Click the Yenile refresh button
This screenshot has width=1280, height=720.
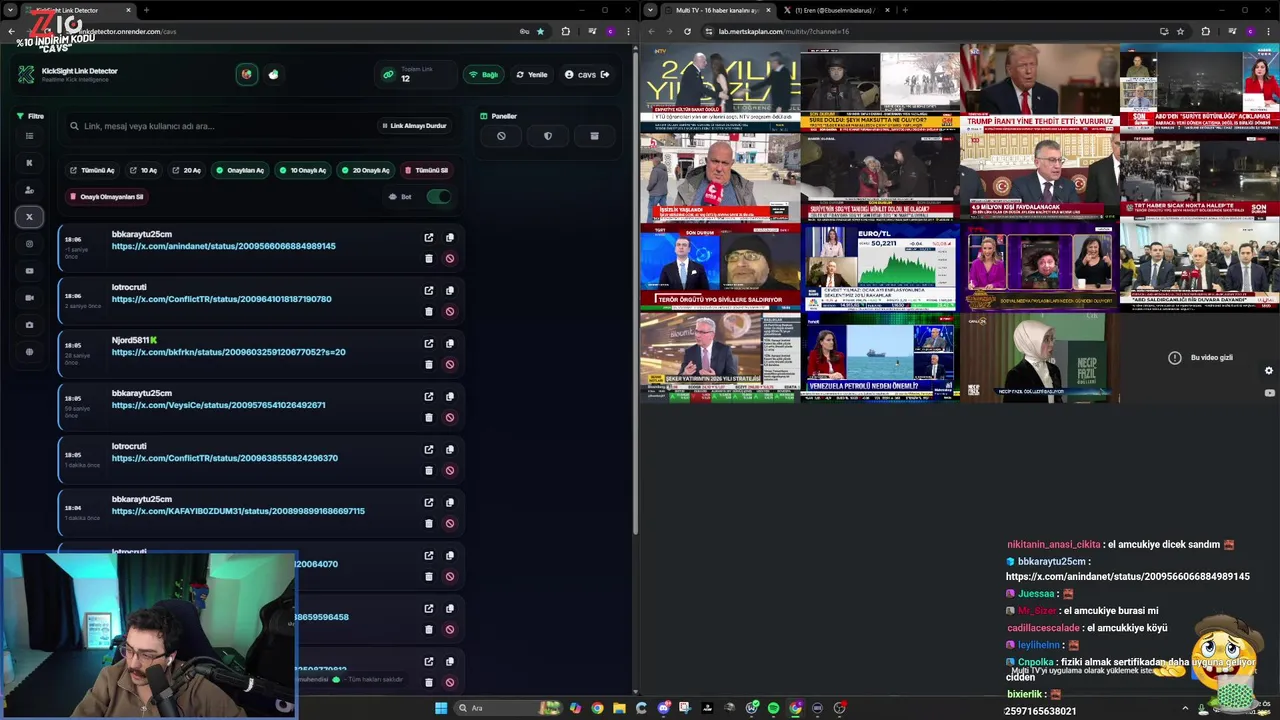click(532, 74)
